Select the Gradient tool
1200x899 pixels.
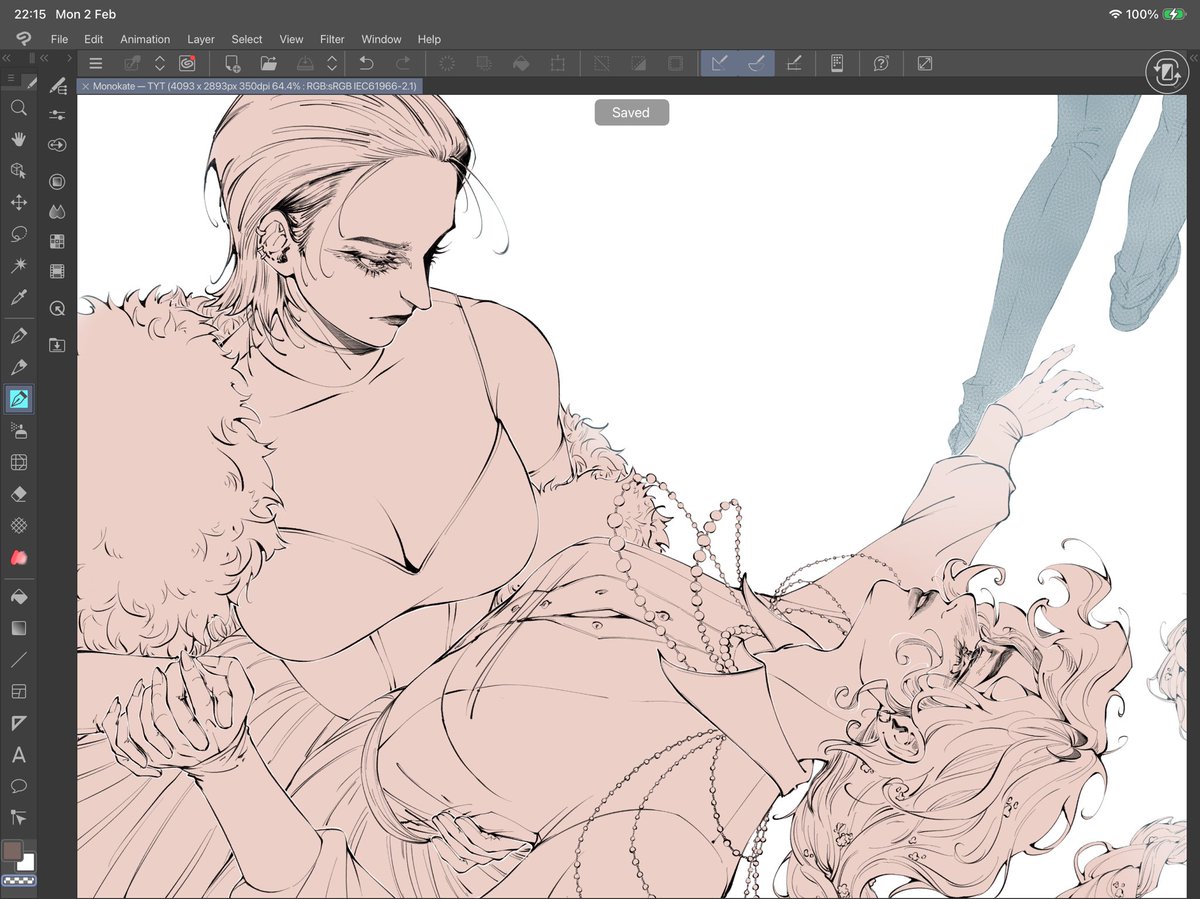(x=18, y=627)
